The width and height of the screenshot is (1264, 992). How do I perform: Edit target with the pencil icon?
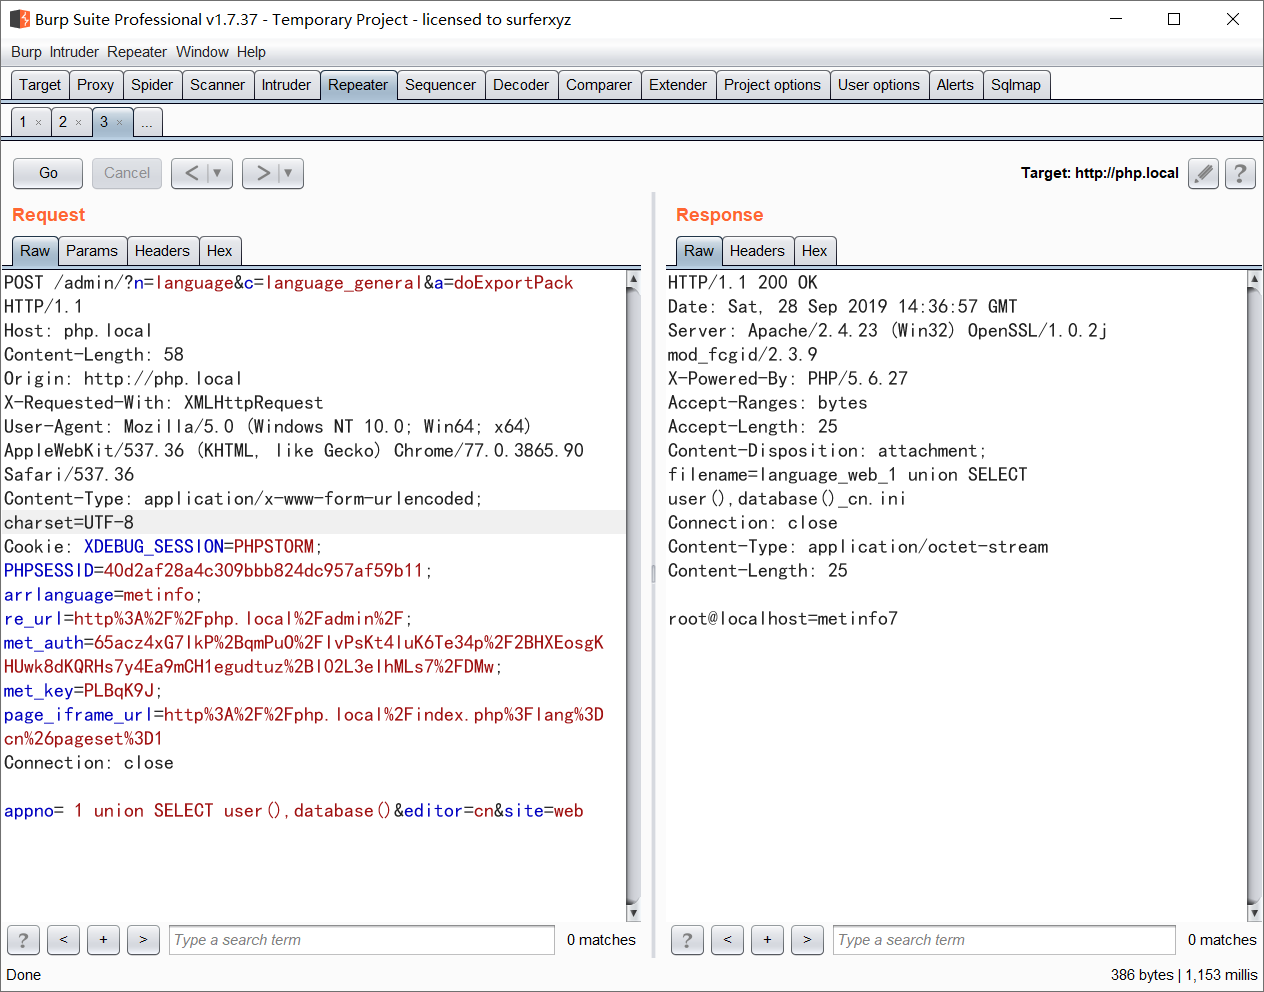click(x=1204, y=173)
